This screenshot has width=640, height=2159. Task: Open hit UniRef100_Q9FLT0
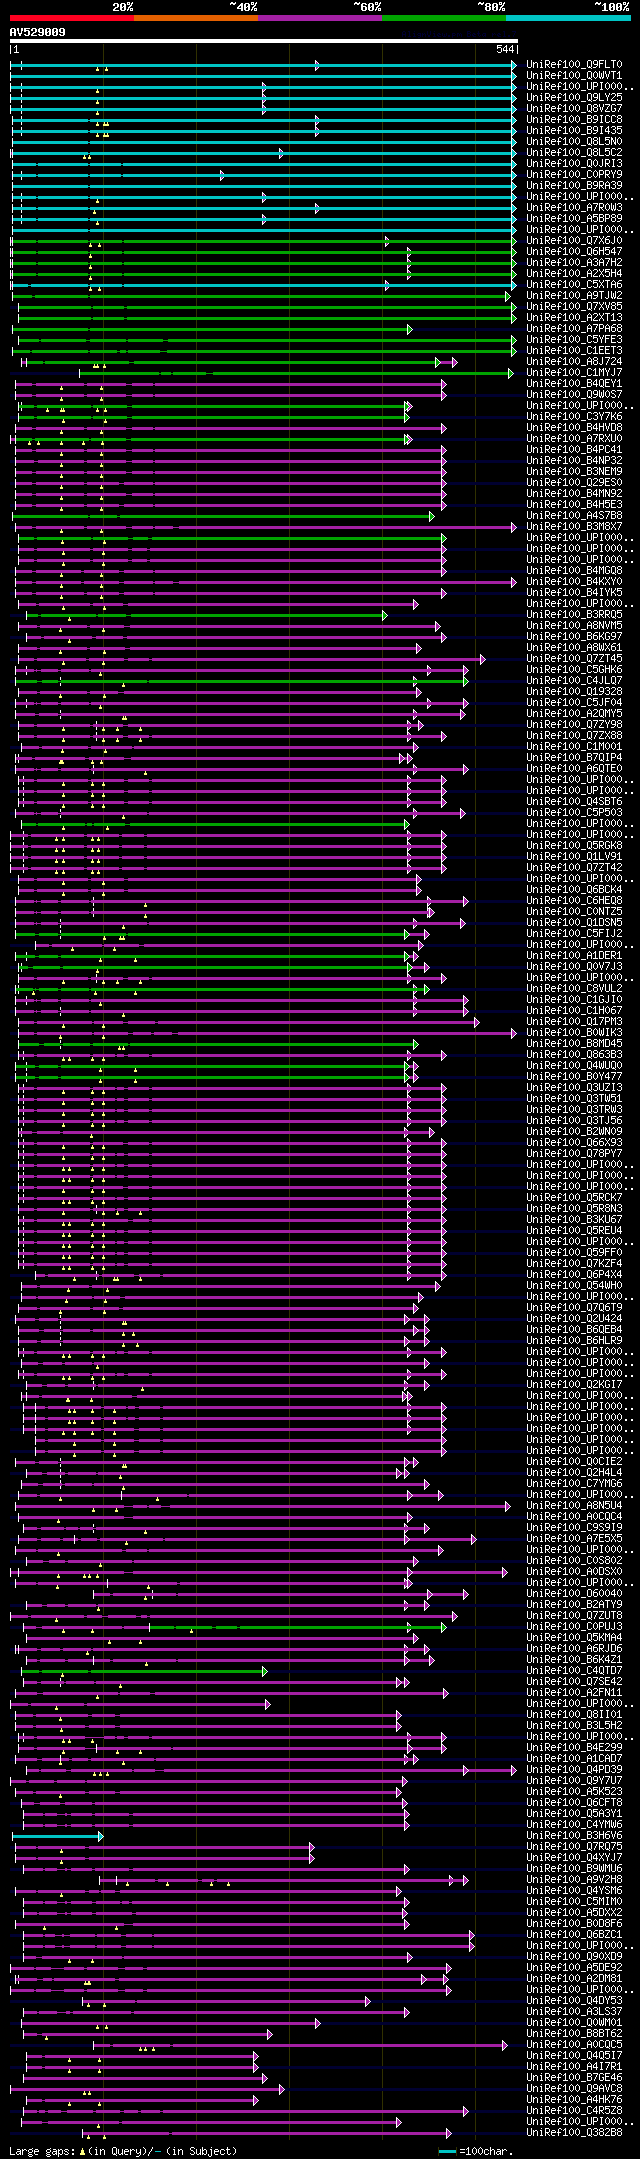pos(574,65)
